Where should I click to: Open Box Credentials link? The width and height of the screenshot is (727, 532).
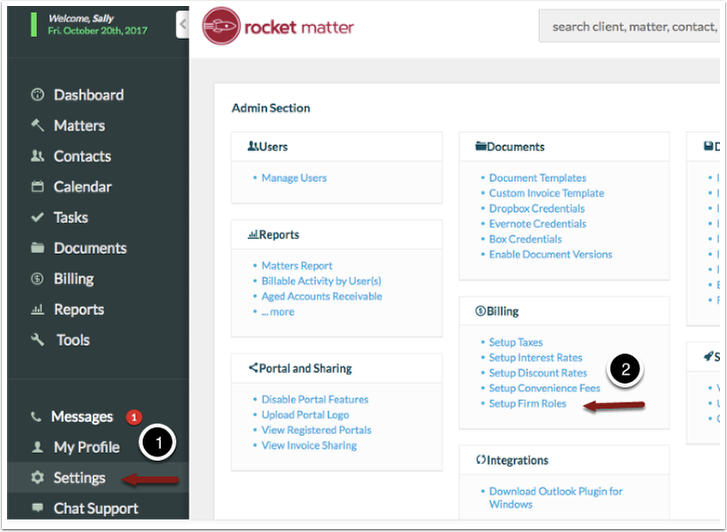[x=525, y=239]
